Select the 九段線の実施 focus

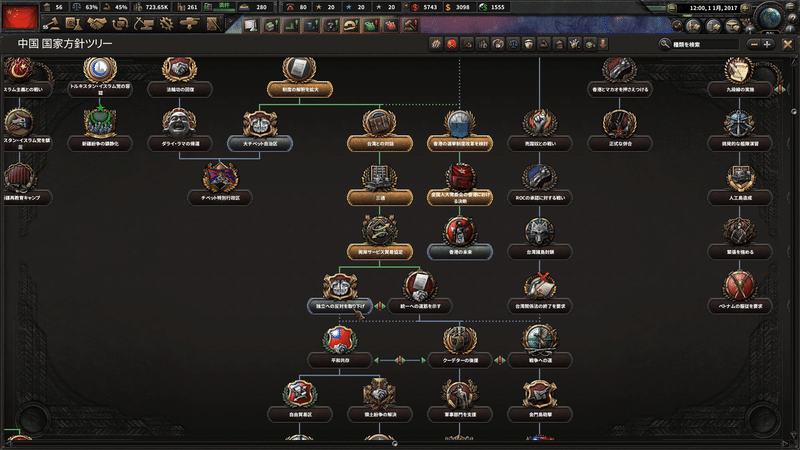[740, 78]
